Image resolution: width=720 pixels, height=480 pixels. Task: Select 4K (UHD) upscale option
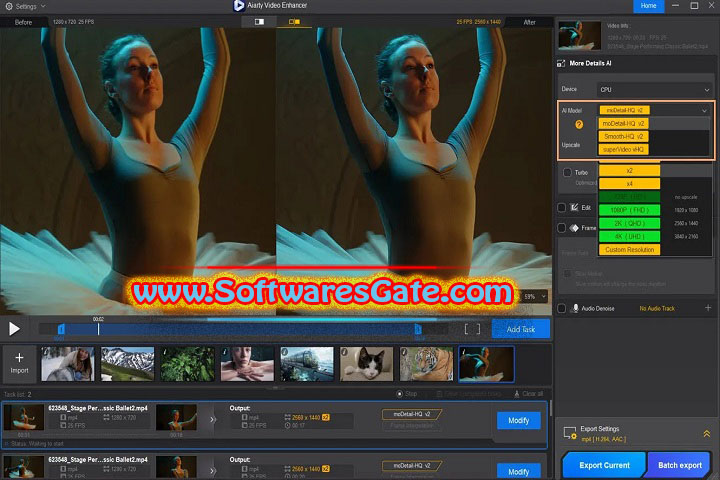pos(630,237)
